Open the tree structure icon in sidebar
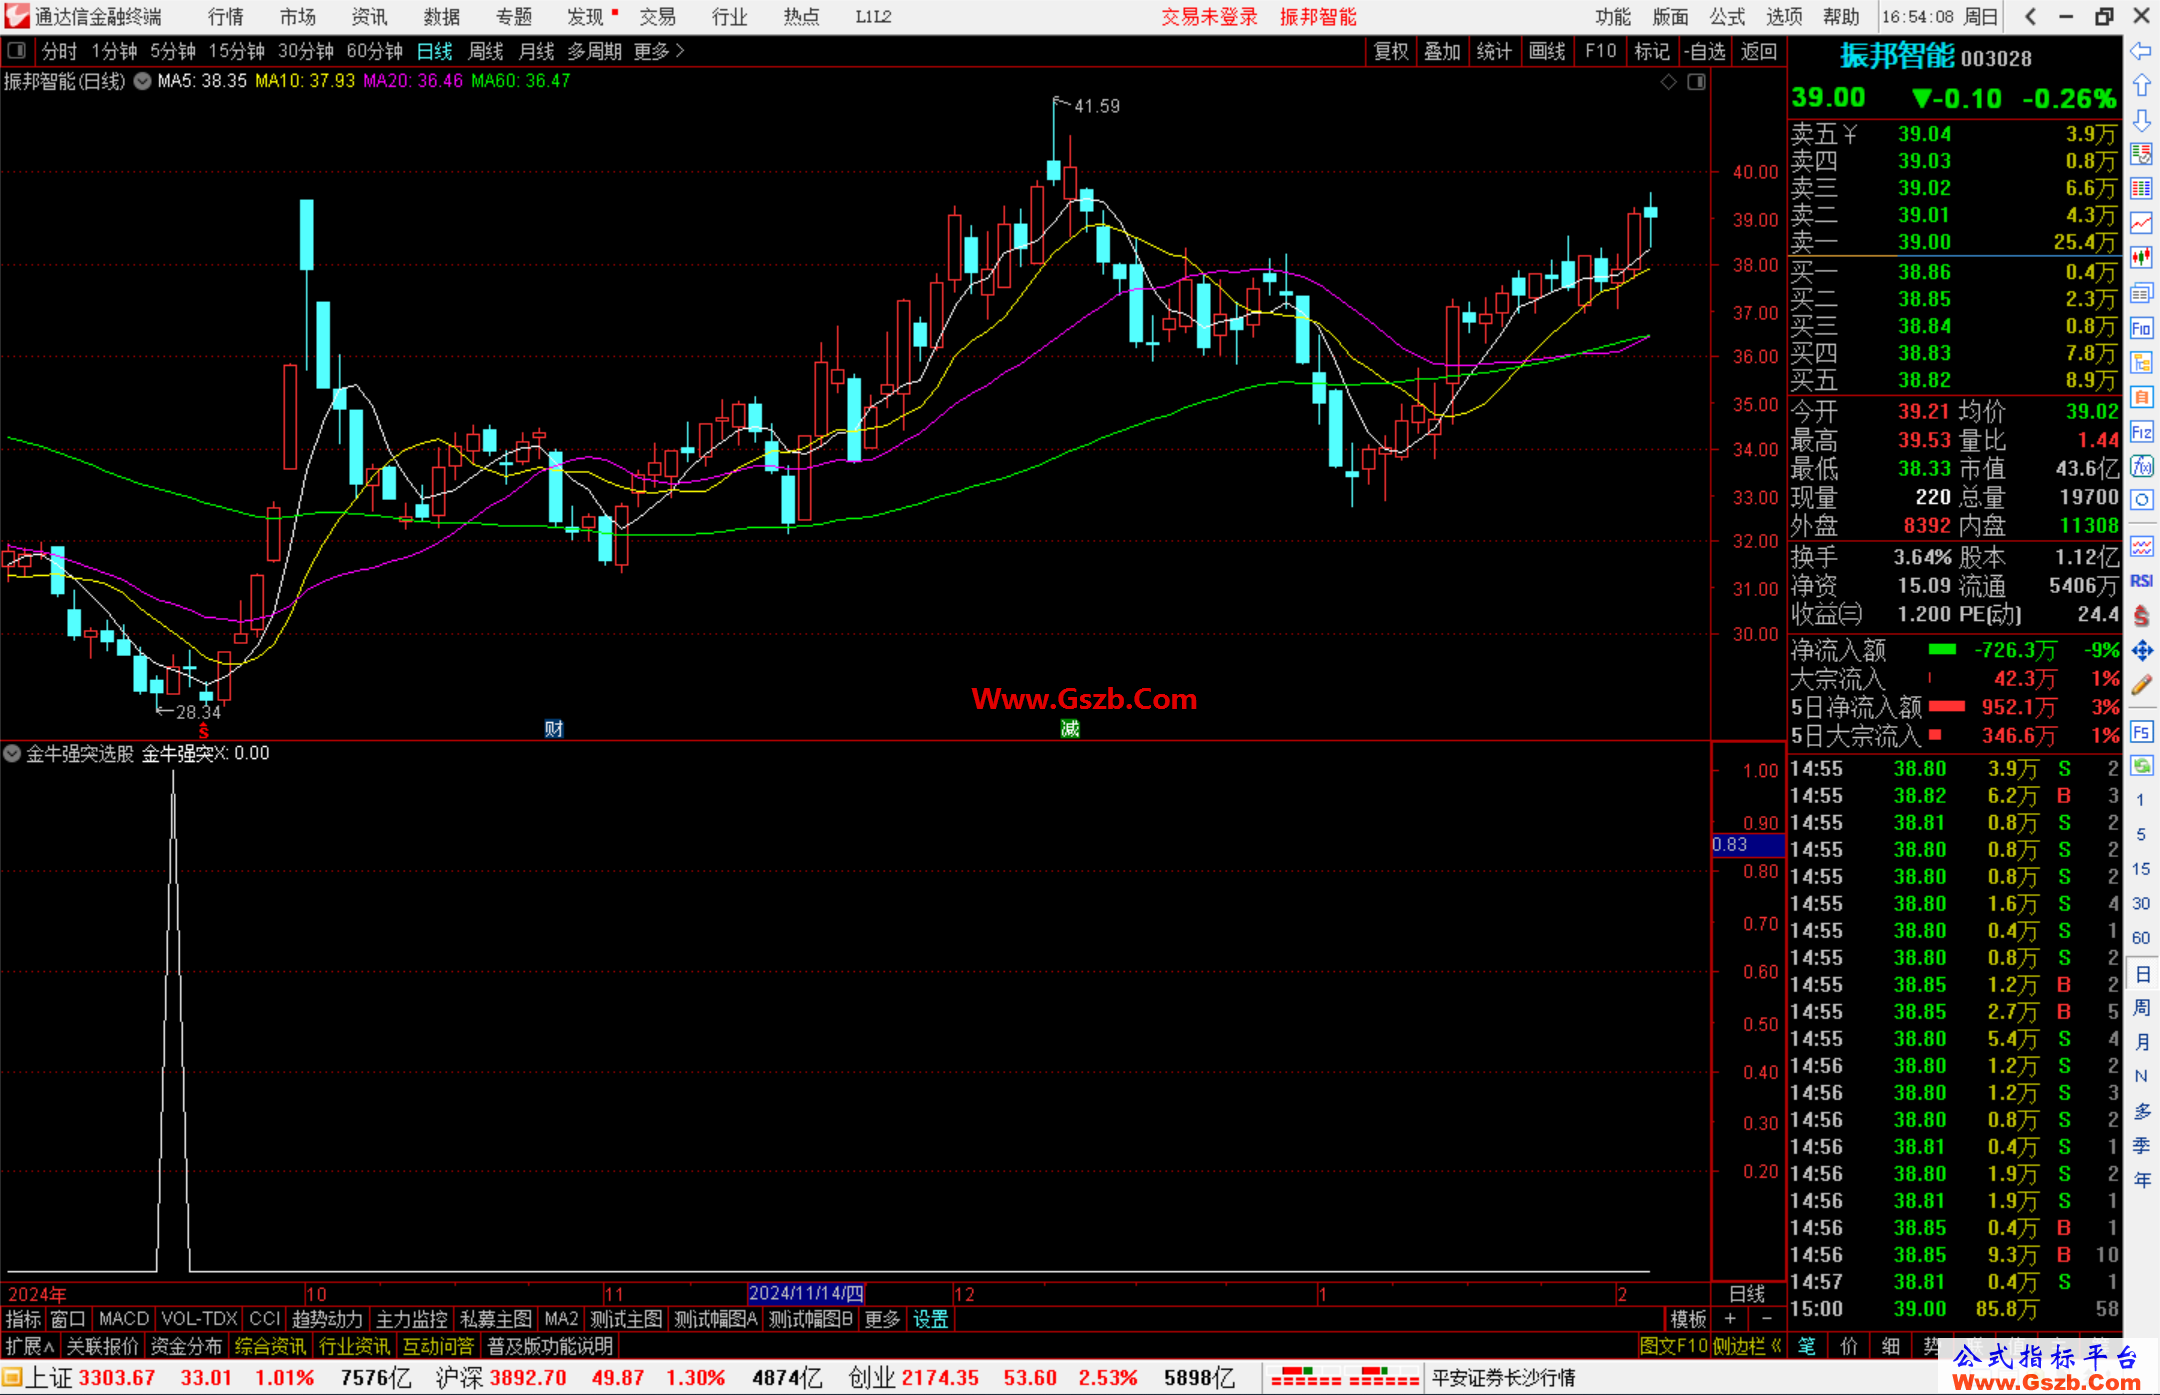Viewport: 2160px width, 1395px height. pos(2141,362)
